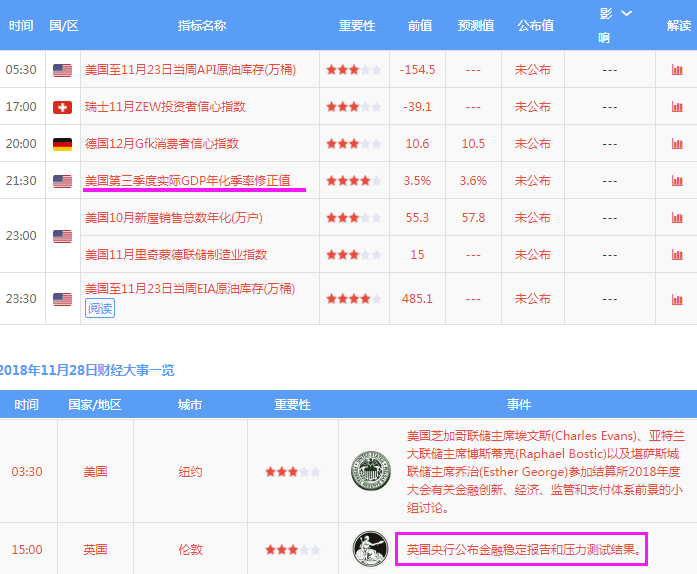697x574 pixels.
Task: Click chart icon for EIA原油库存 row
Action: point(677,298)
